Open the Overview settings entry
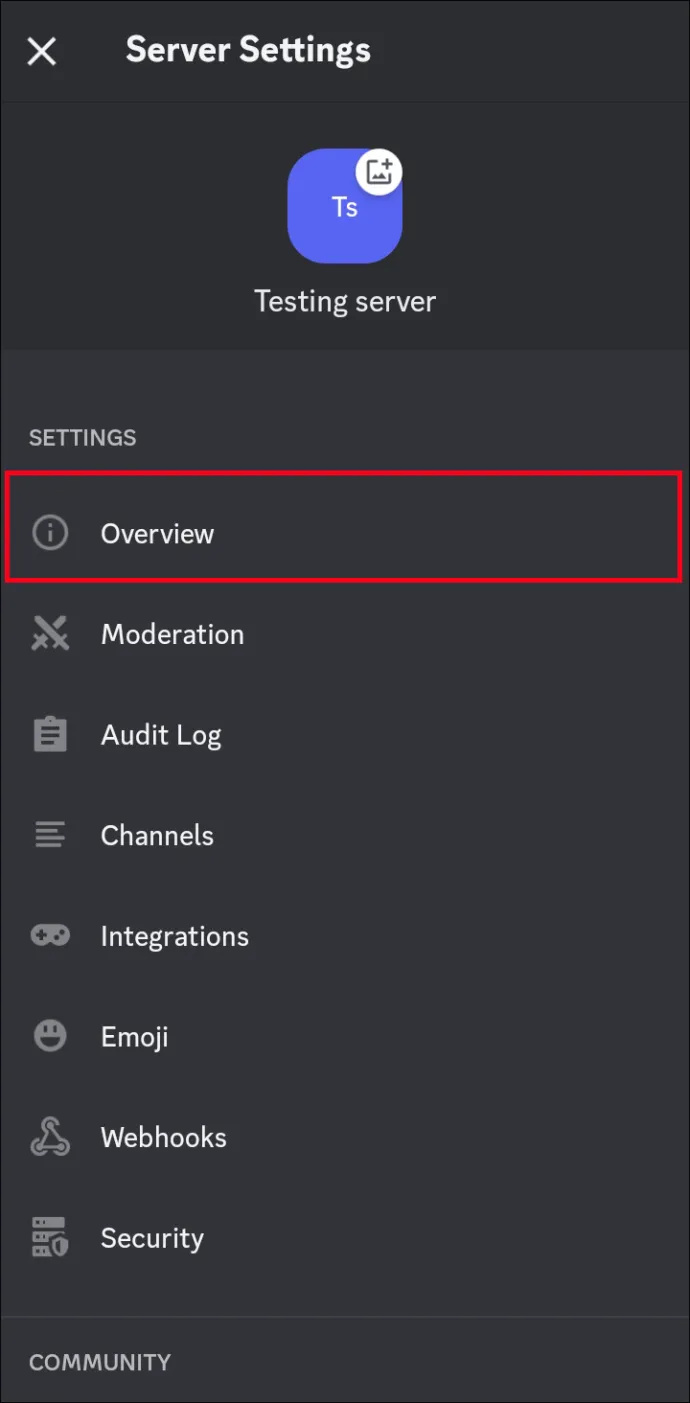Viewport: 690px width, 1403px height. (345, 533)
